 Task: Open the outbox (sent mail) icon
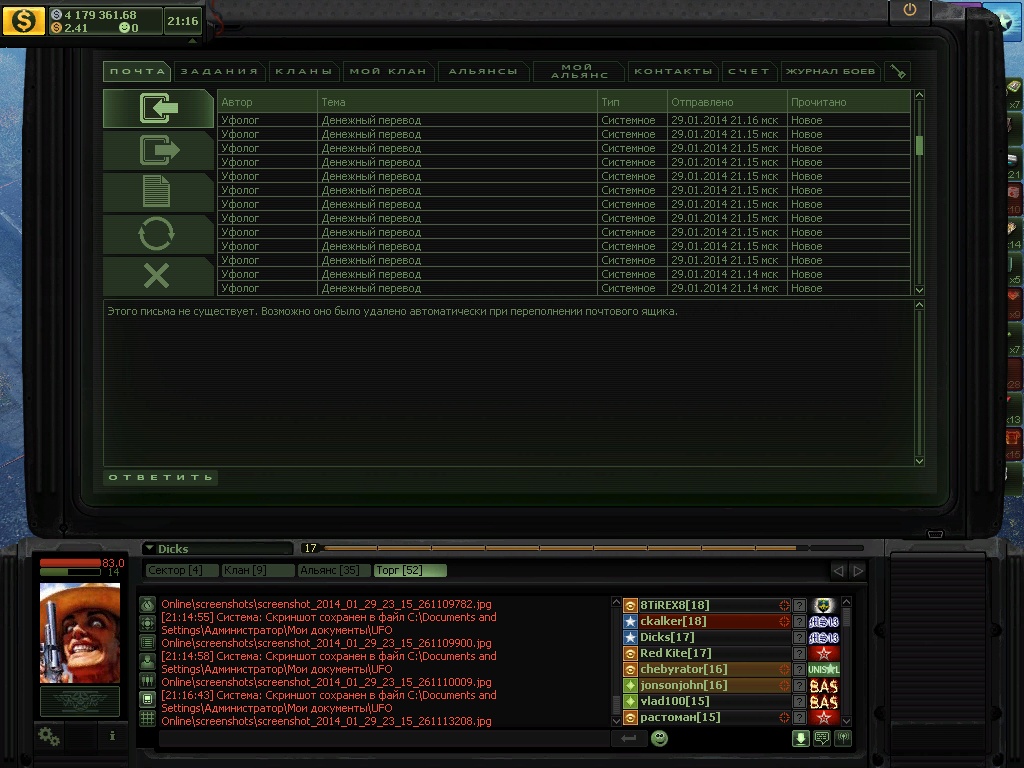tap(158, 150)
